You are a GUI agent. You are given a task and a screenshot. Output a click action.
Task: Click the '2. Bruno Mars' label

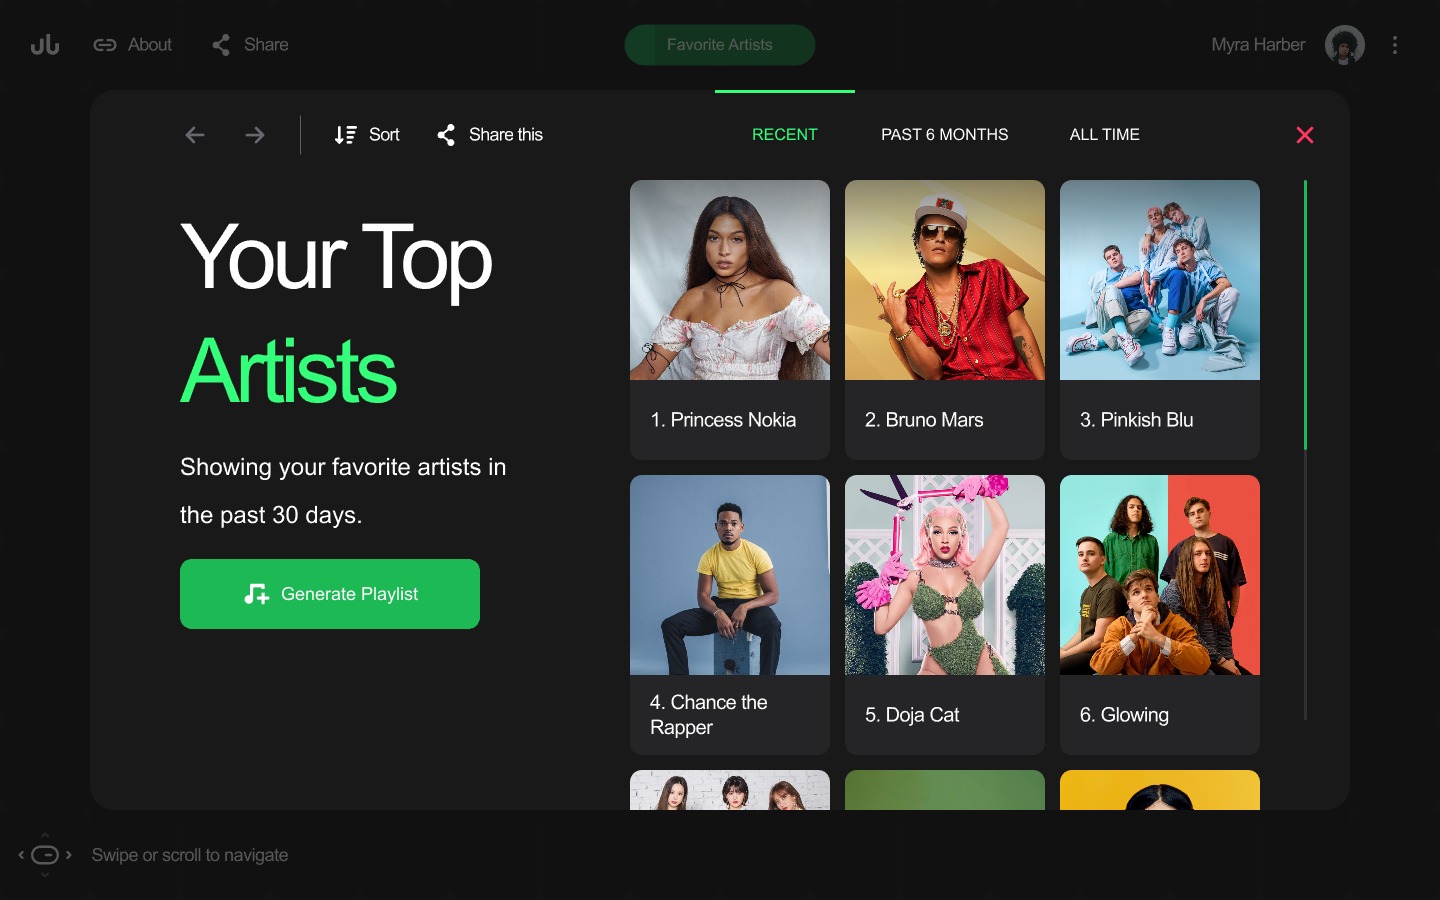click(x=924, y=420)
